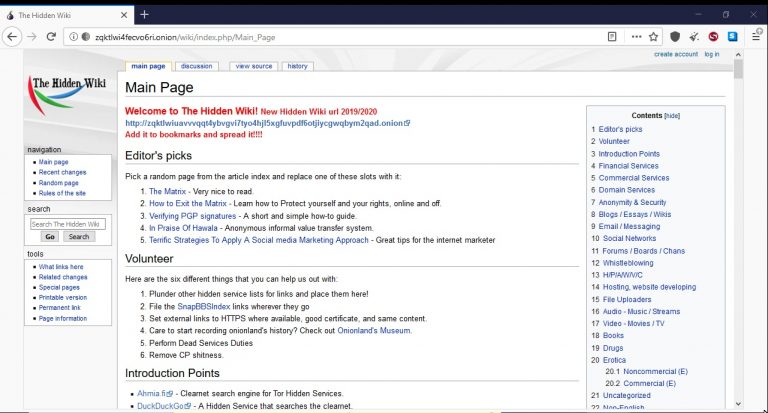Click the page scrollbar down arrow

[x=738, y=404]
